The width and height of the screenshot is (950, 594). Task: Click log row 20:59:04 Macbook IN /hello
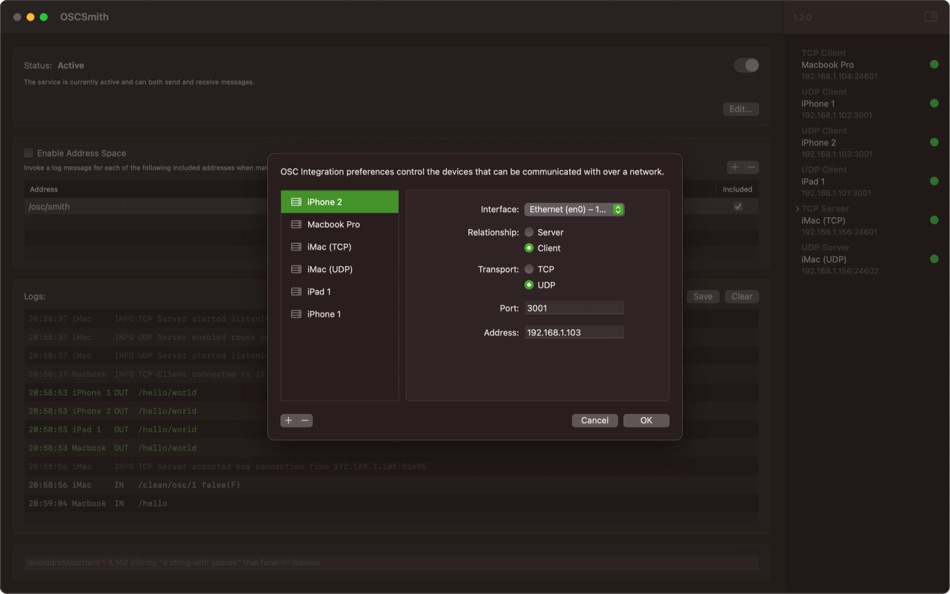391,503
